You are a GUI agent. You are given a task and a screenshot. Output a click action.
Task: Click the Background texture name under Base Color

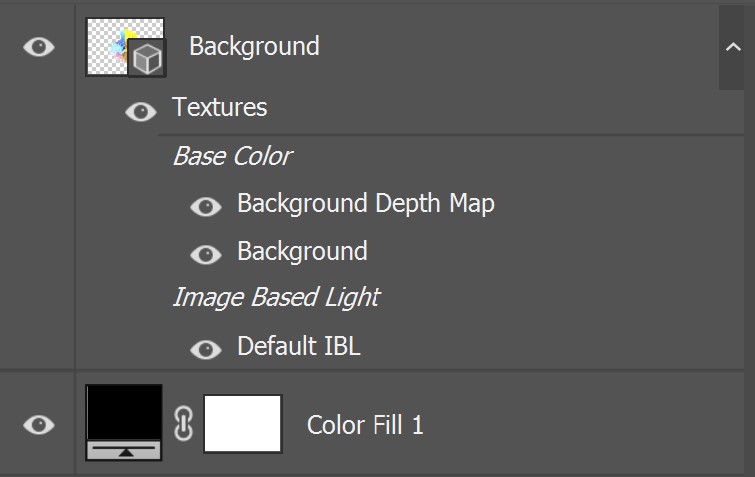point(302,252)
